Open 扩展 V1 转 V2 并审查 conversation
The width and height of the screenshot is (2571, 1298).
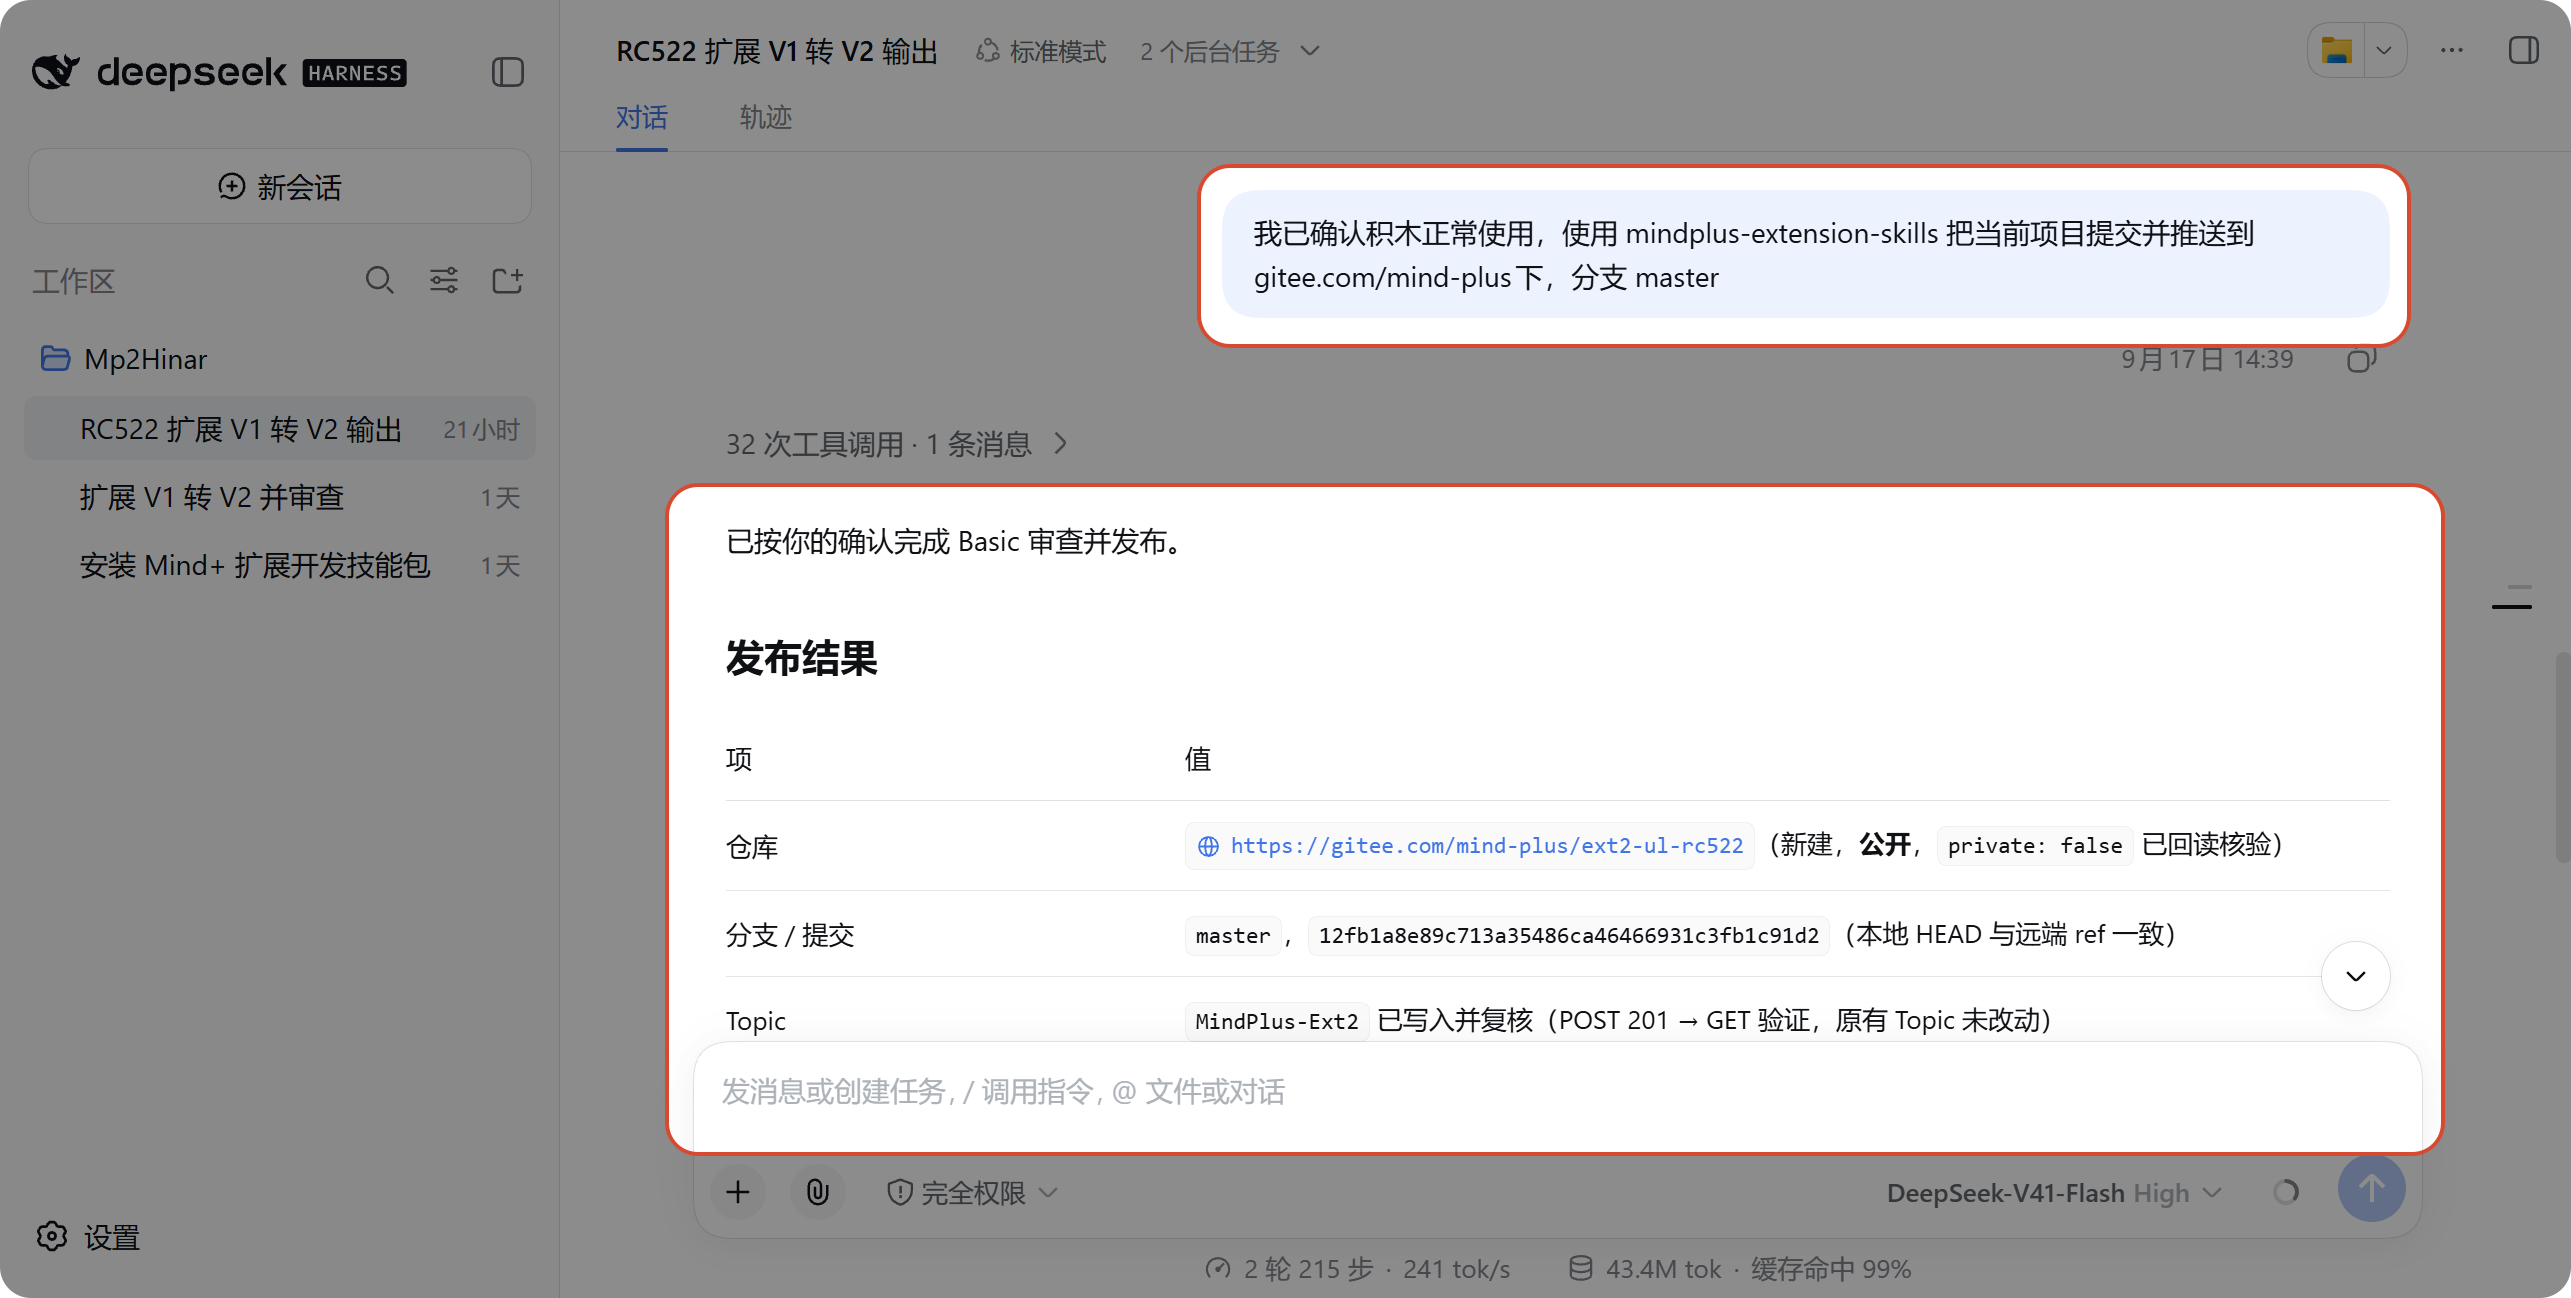(280, 497)
